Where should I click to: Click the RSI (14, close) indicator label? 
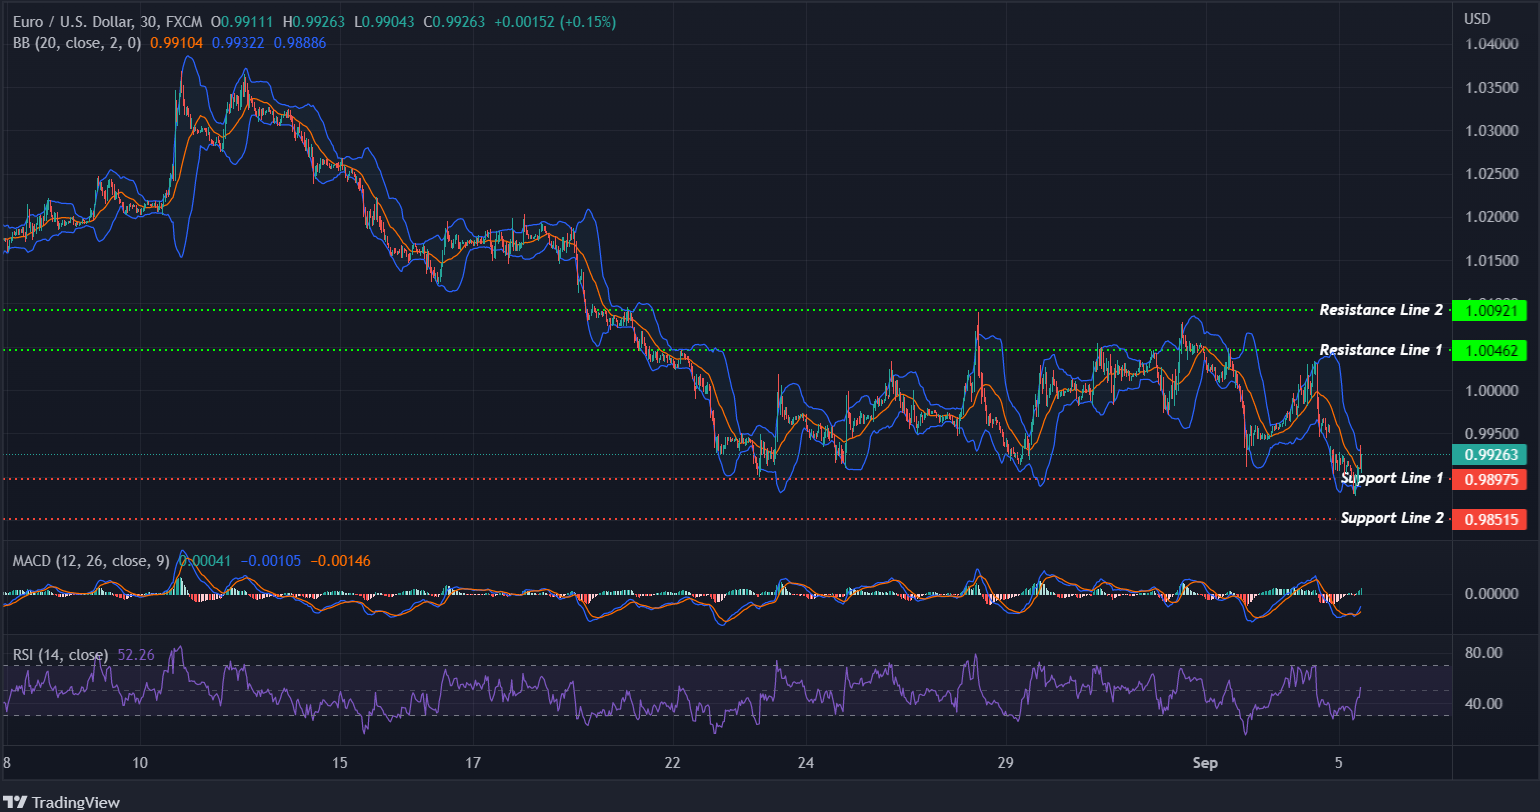point(60,655)
